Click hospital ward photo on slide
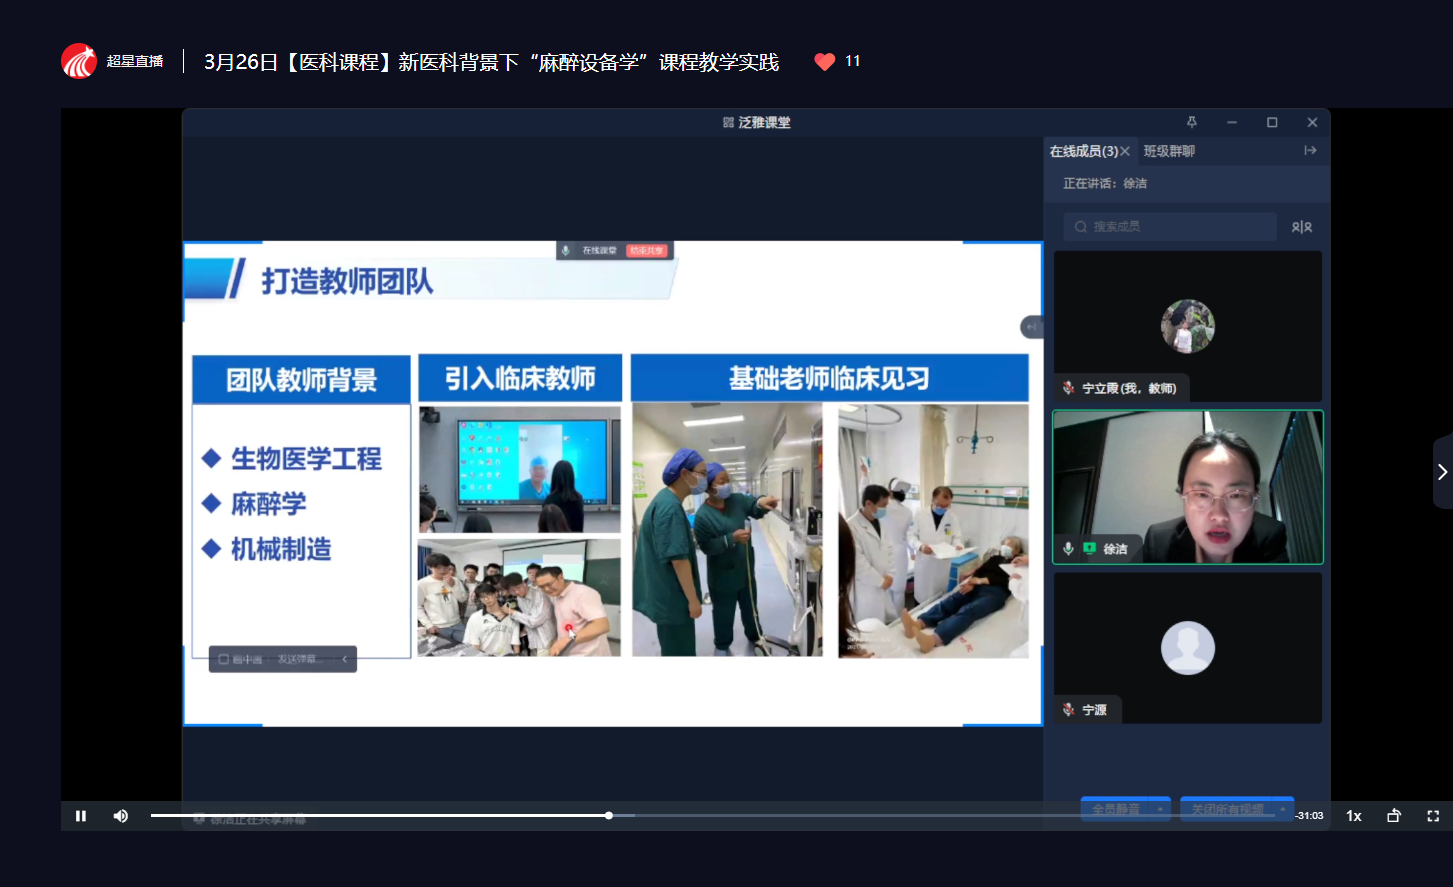The width and height of the screenshot is (1453, 887). [x=933, y=530]
